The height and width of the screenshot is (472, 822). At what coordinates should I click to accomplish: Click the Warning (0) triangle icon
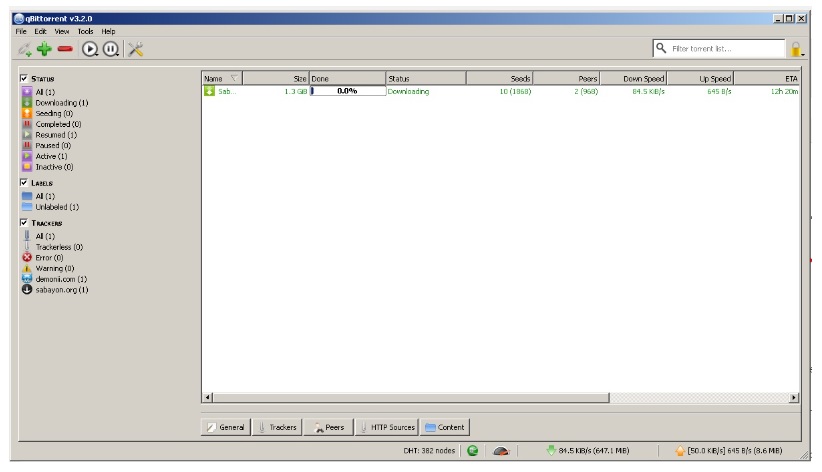27,269
